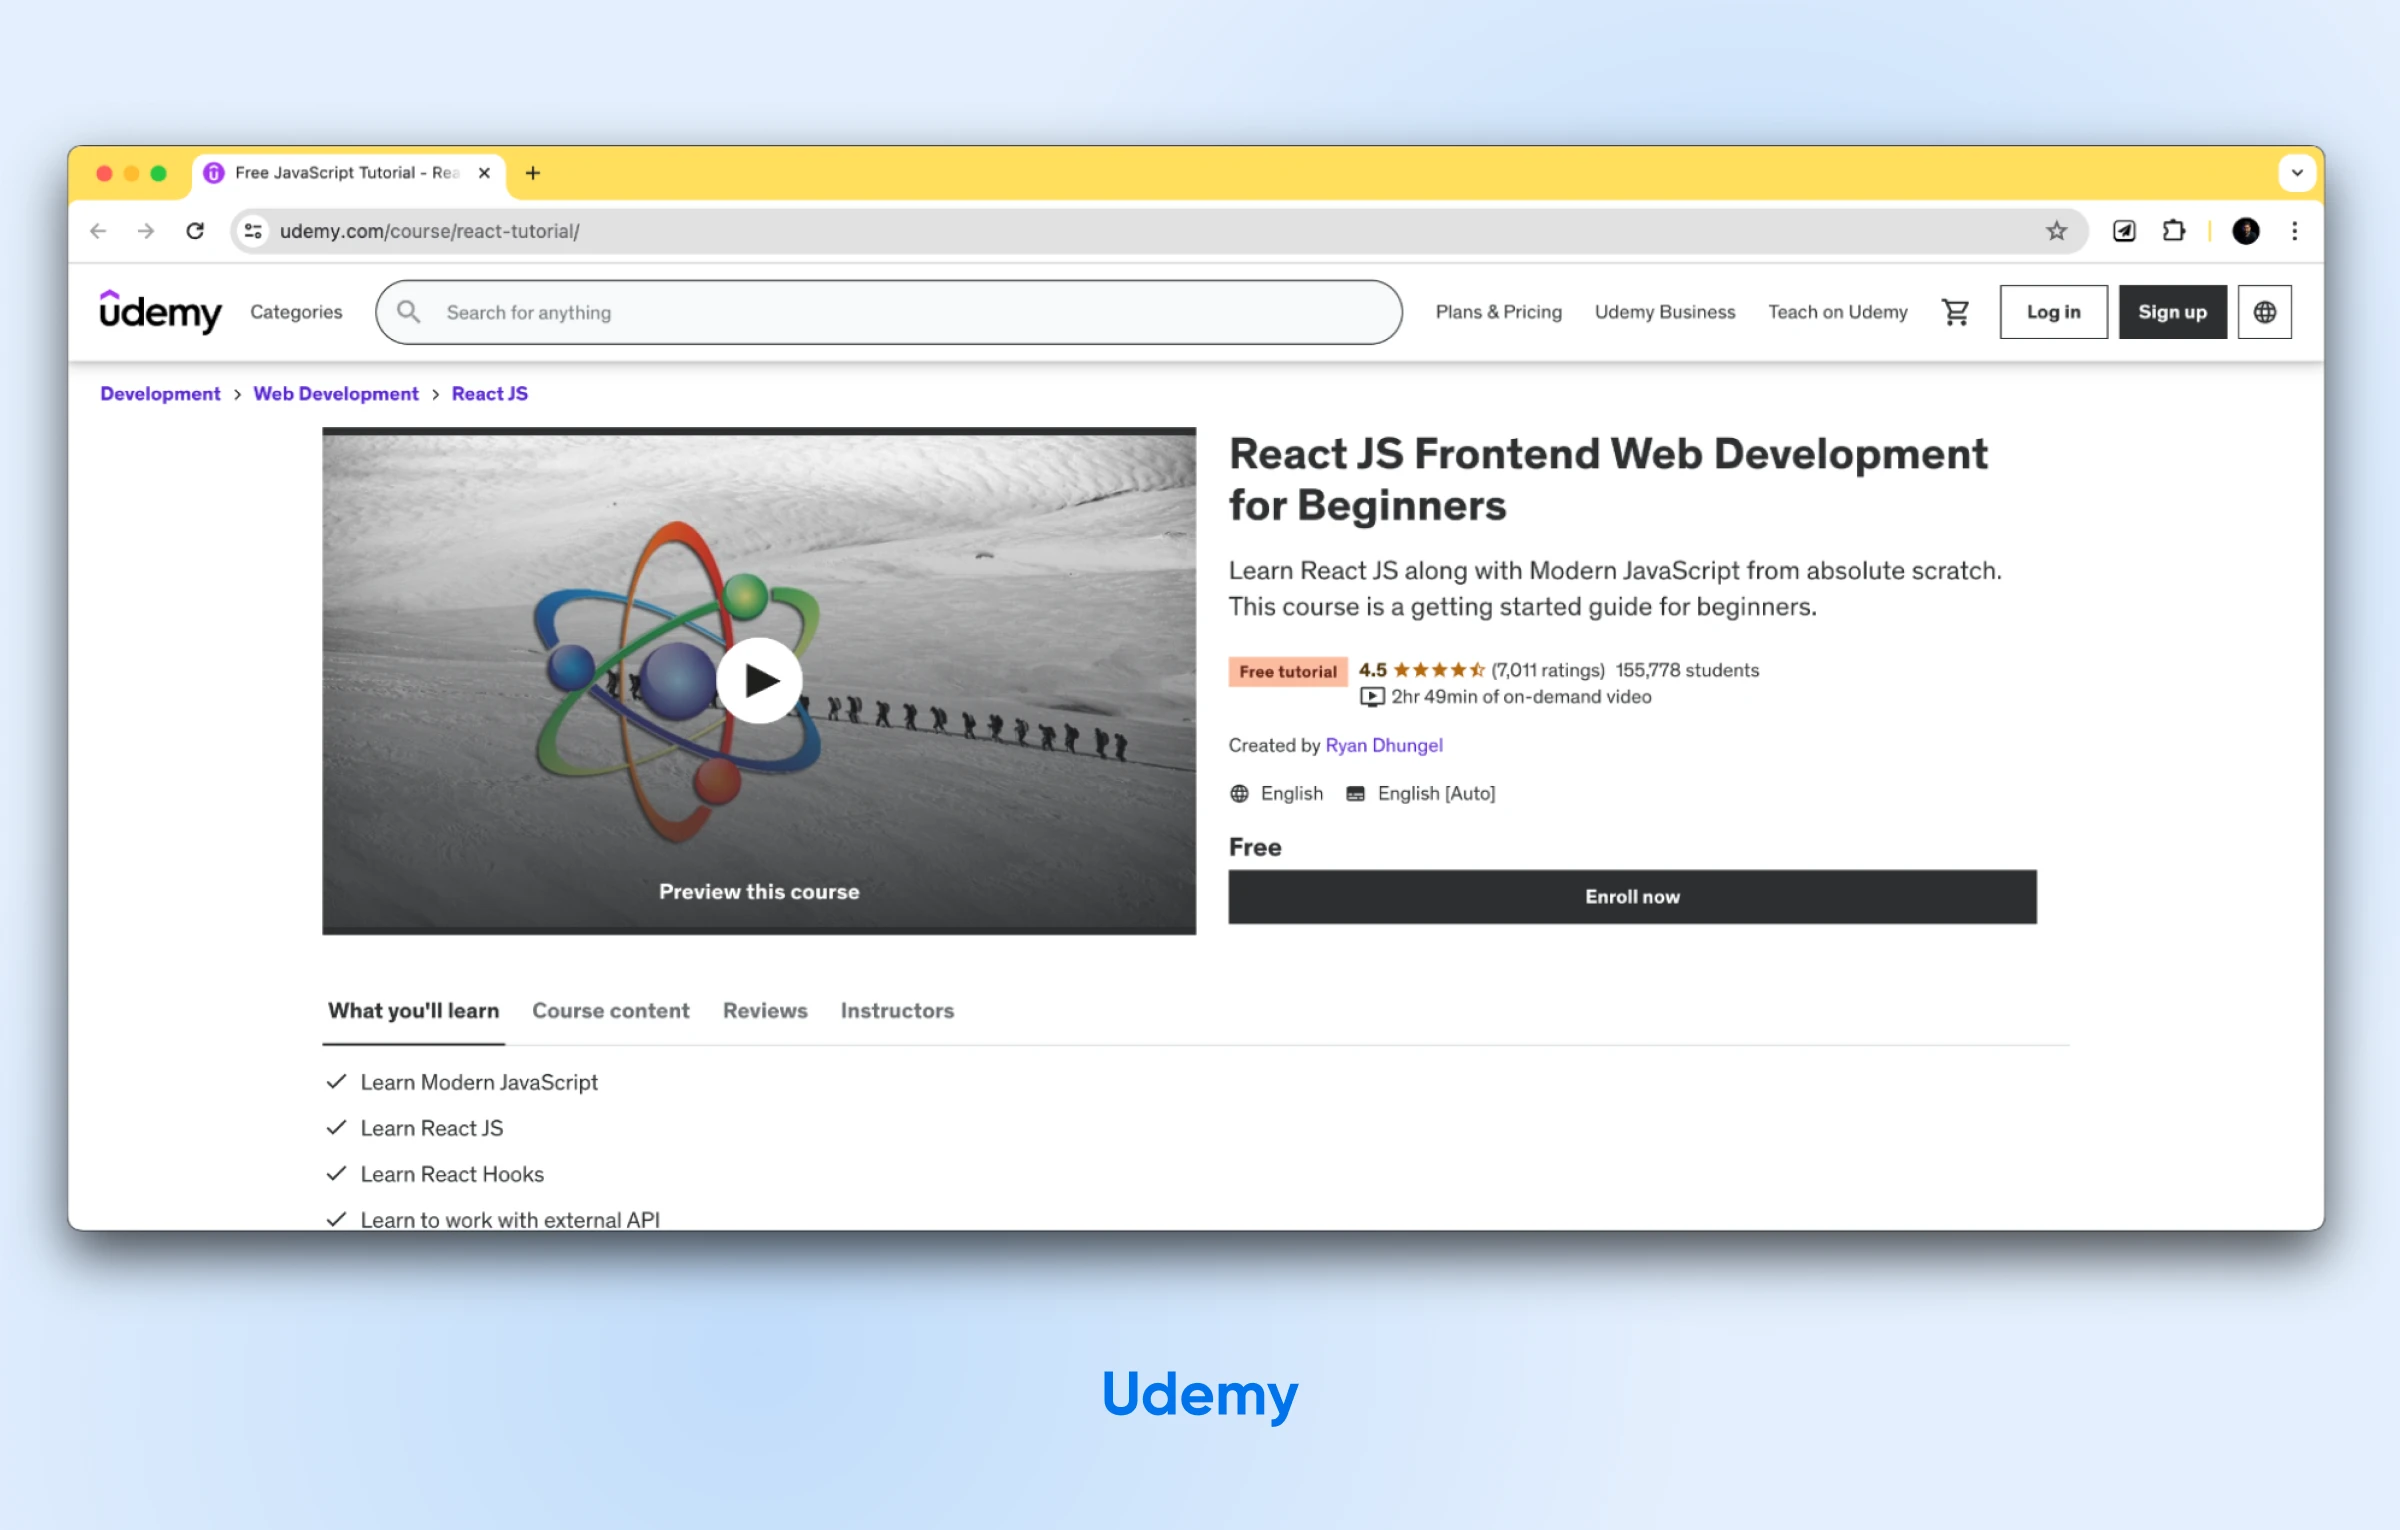Screen dimensions: 2400x1530
Task: Switch to the Instructors tab
Action: (897, 1011)
